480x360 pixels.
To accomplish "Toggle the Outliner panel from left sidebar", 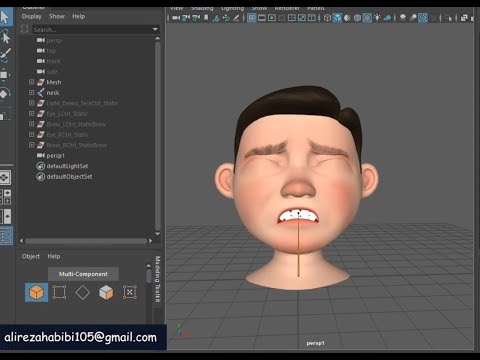I will point(5,236).
